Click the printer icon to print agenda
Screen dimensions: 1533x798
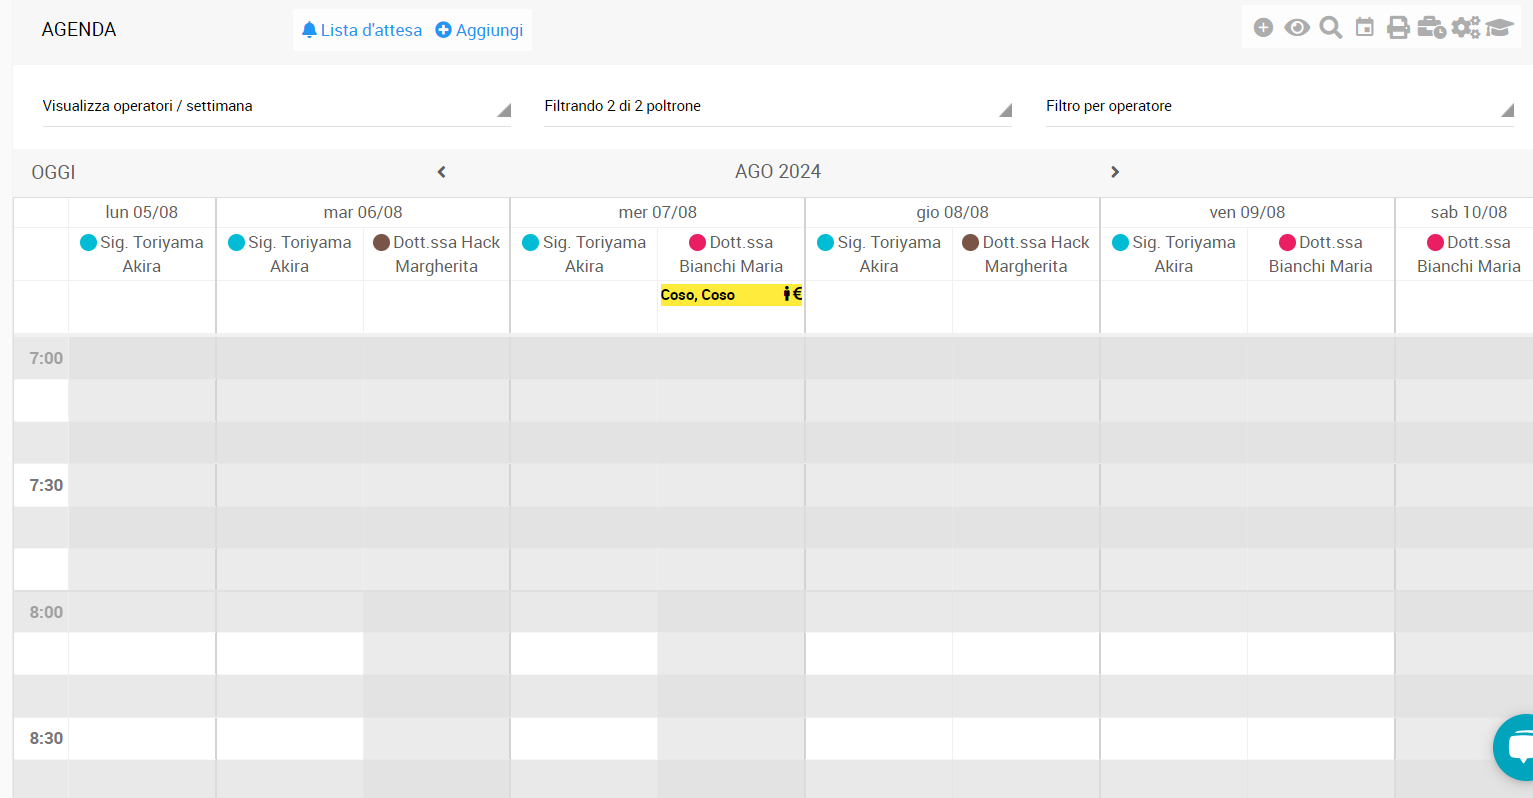(1398, 28)
